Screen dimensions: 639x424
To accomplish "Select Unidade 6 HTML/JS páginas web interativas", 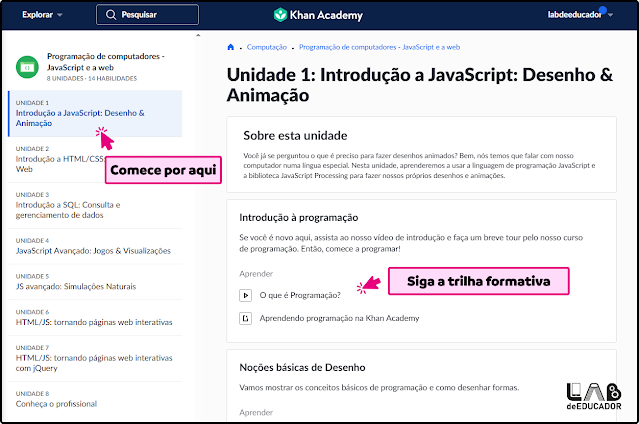I will point(95,318).
